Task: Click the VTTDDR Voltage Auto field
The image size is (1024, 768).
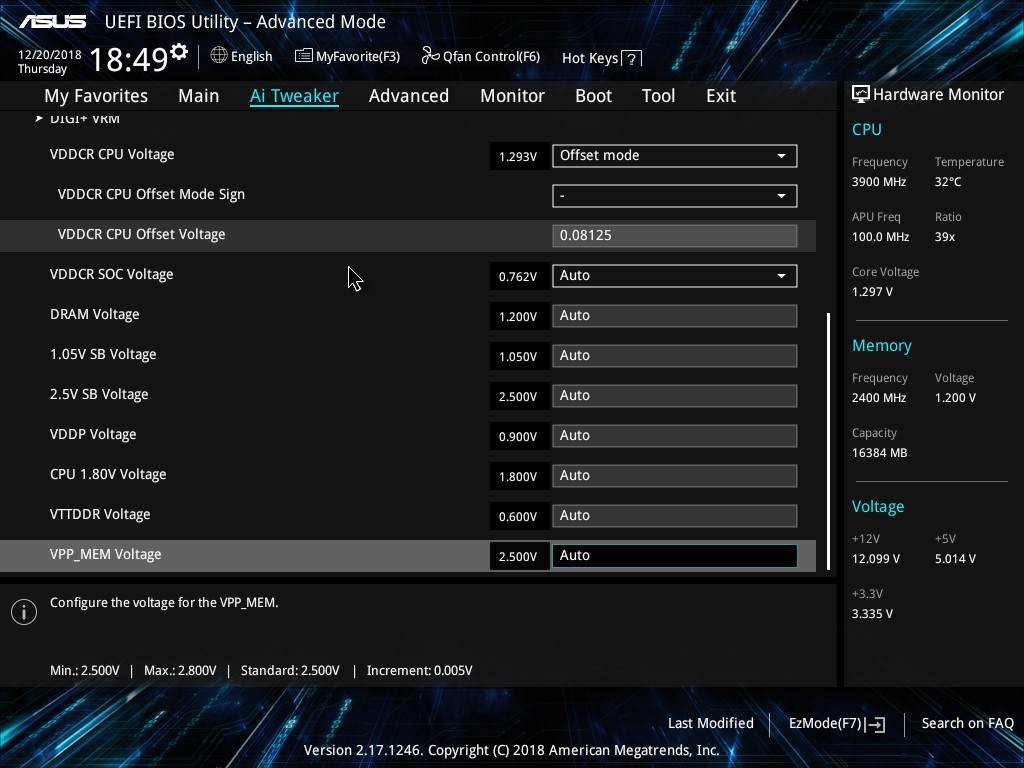Action: click(x=675, y=516)
